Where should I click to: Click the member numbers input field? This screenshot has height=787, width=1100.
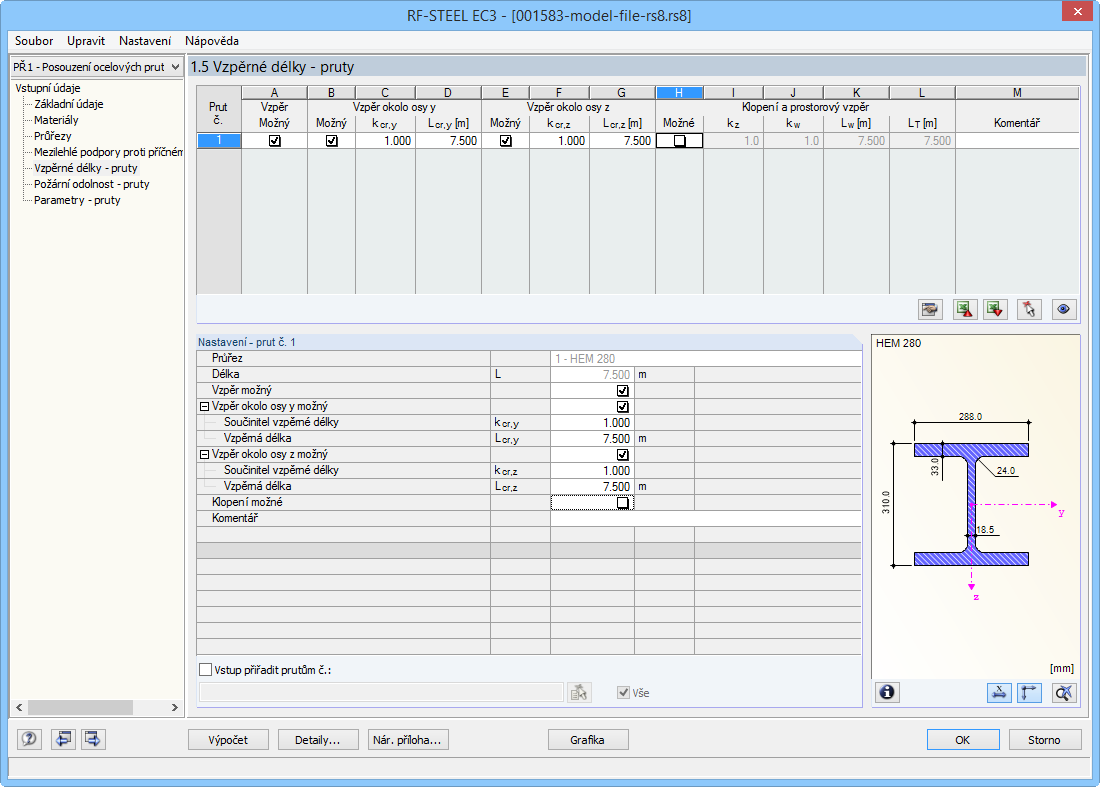coord(382,692)
